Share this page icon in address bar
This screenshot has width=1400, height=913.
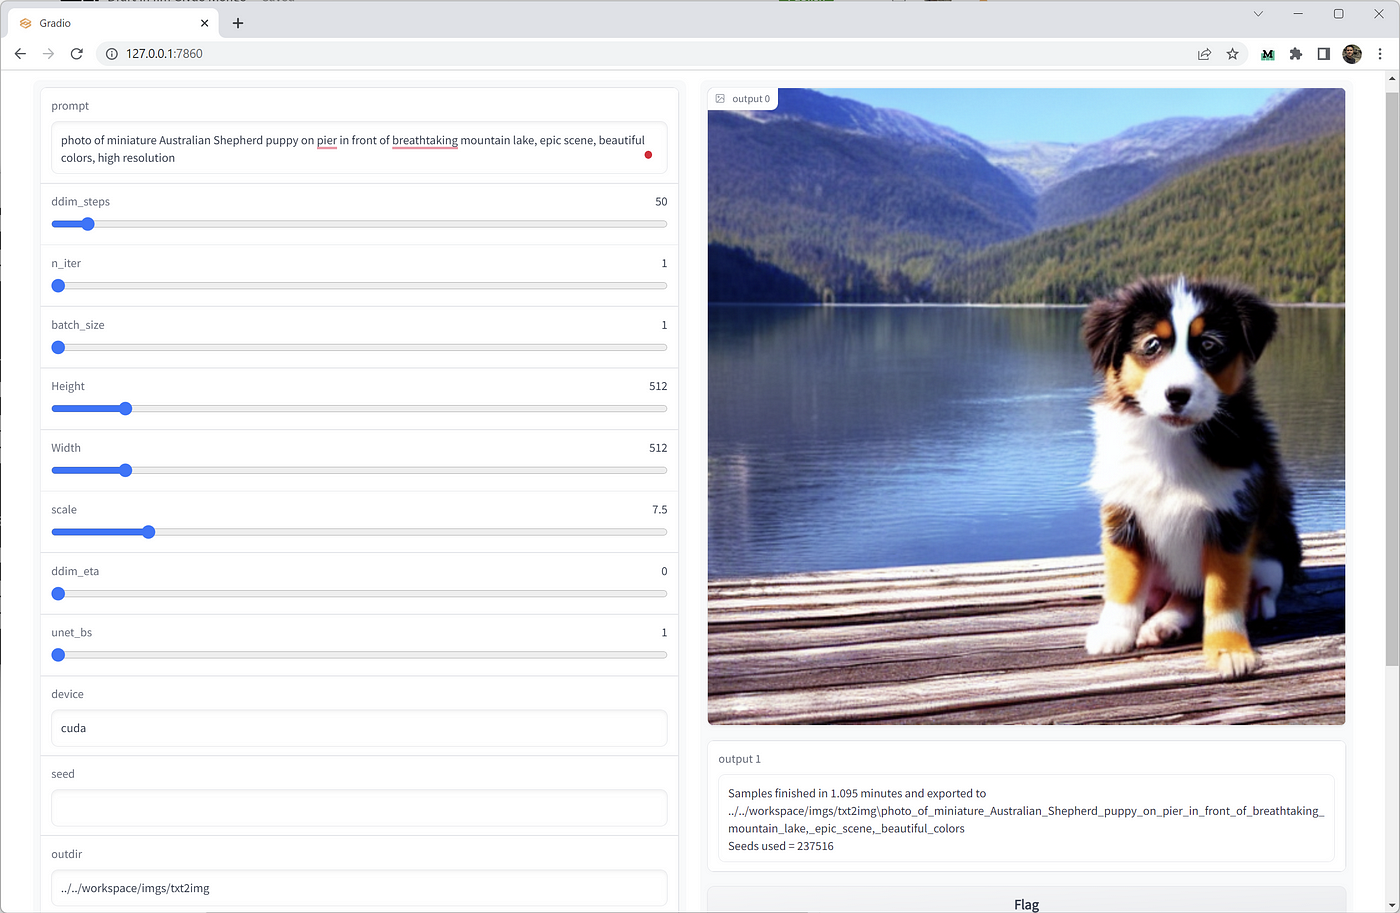tap(1204, 54)
